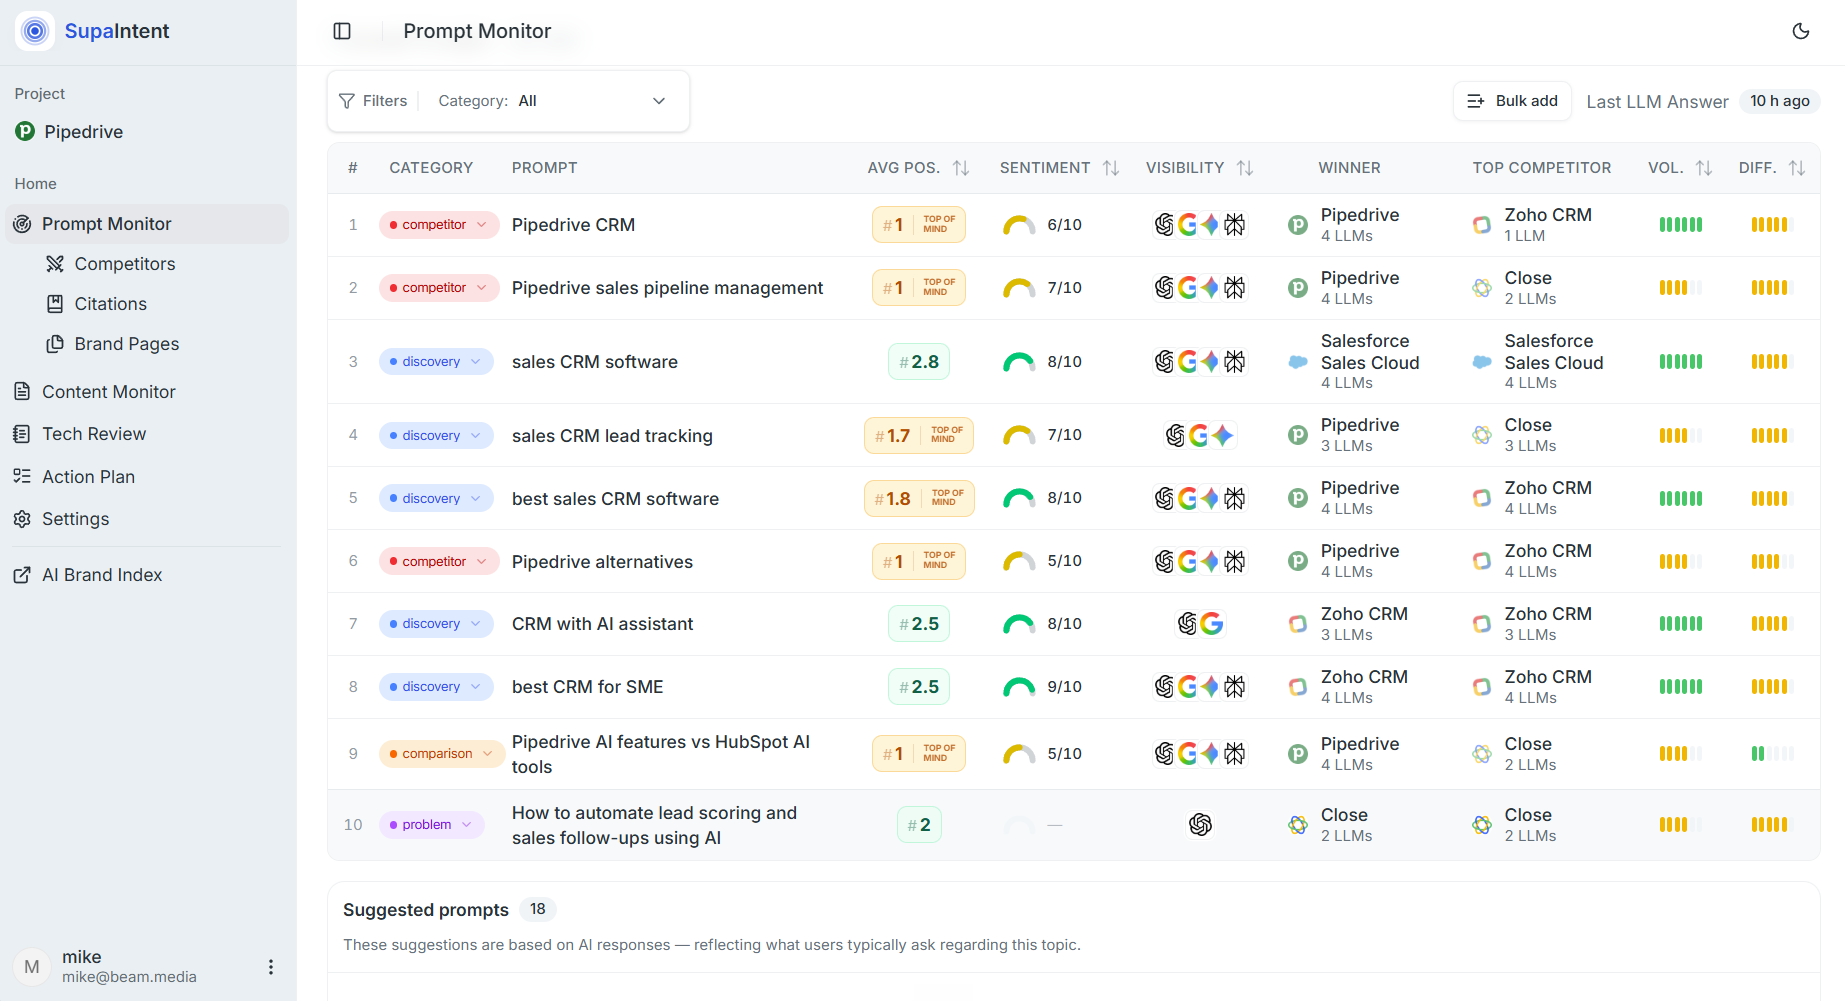The height and width of the screenshot is (1001, 1845).
Task: Click the Pipedrive project name in sidebar
Action: [x=84, y=132]
